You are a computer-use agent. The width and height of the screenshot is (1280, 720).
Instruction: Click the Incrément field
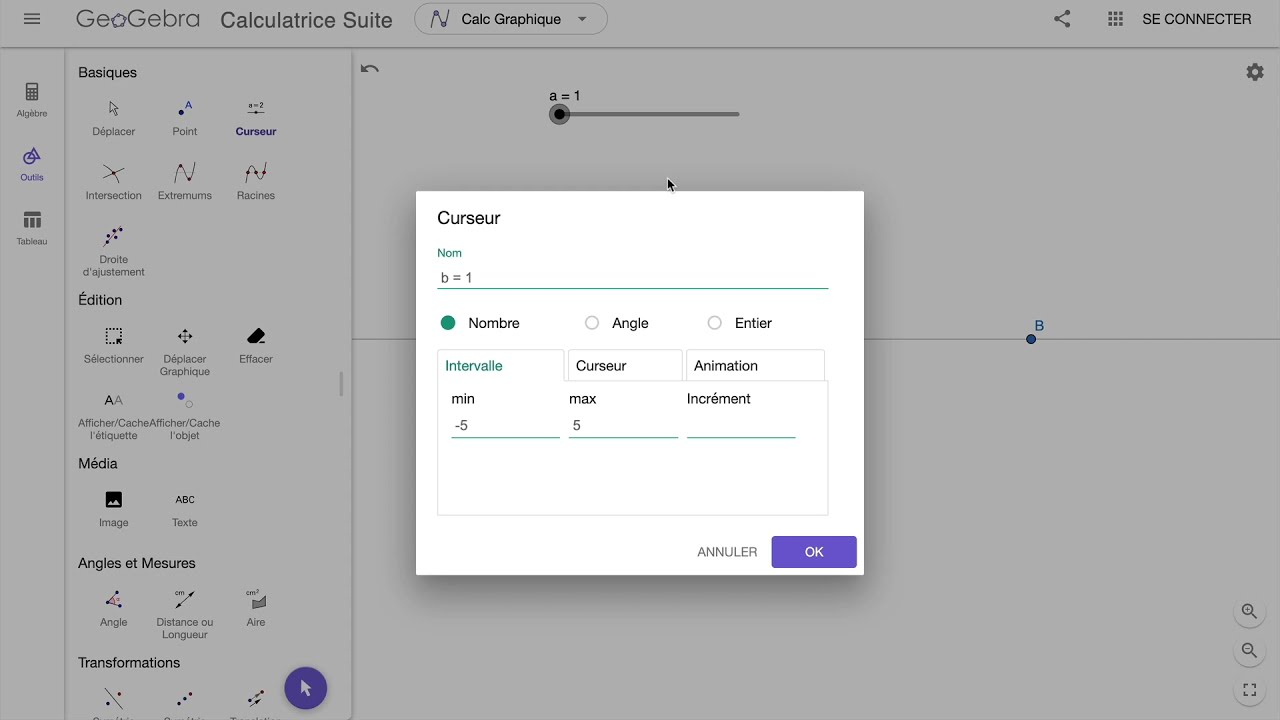[x=741, y=426]
